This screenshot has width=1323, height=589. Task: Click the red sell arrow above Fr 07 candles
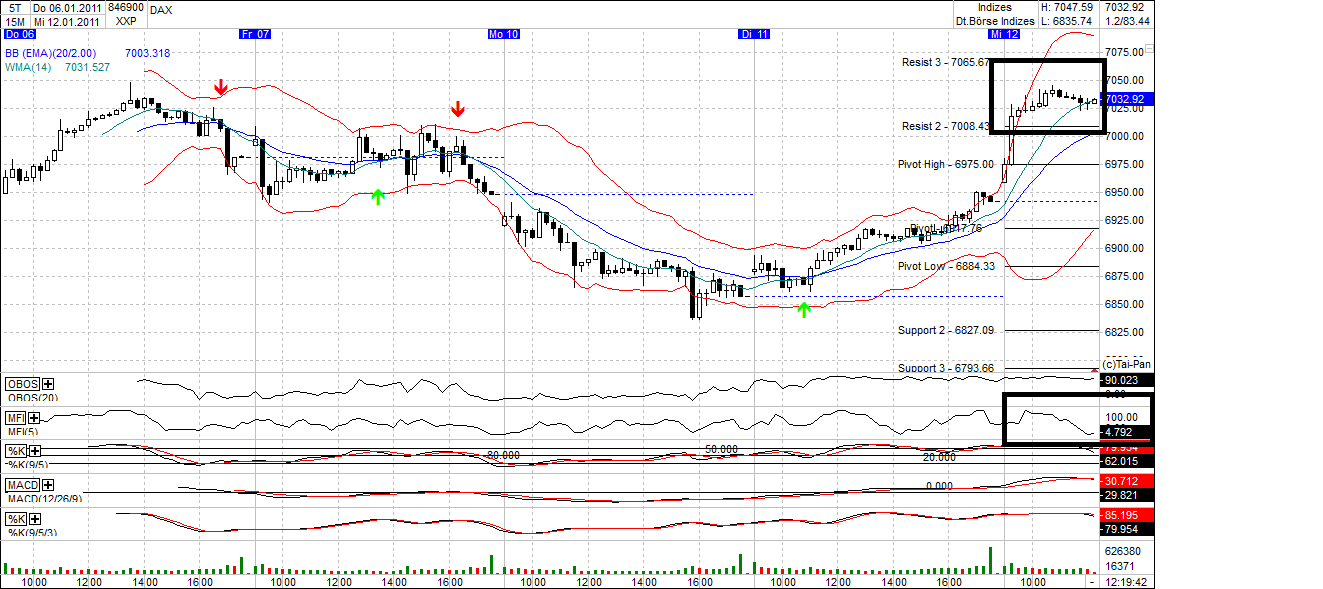pos(220,88)
